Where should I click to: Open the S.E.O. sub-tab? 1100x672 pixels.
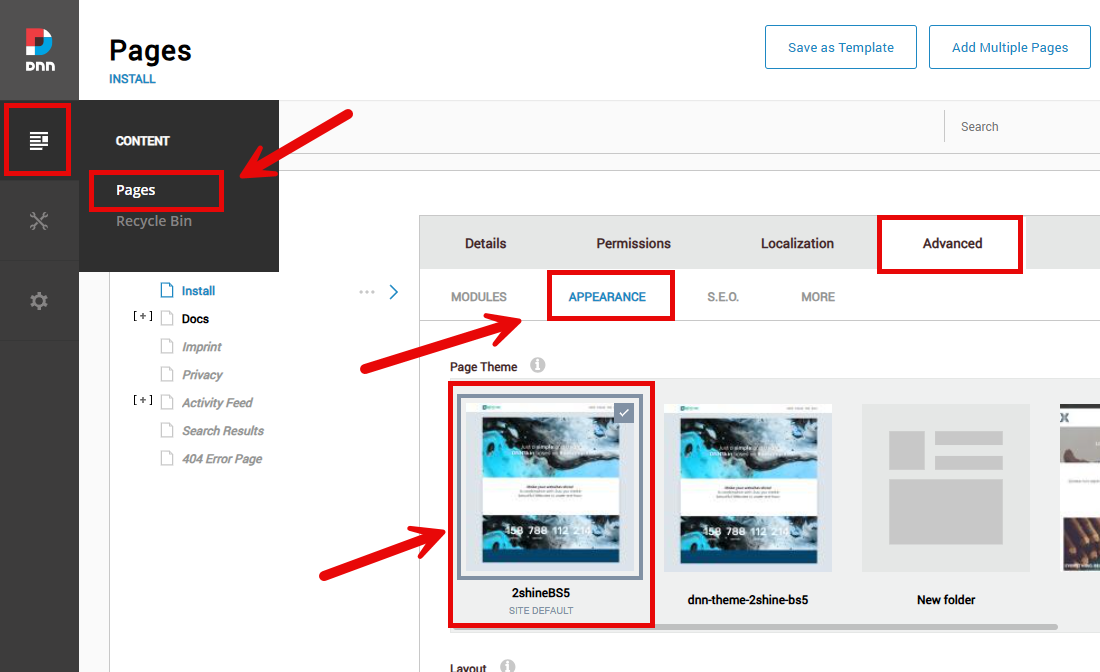point(723,297)
